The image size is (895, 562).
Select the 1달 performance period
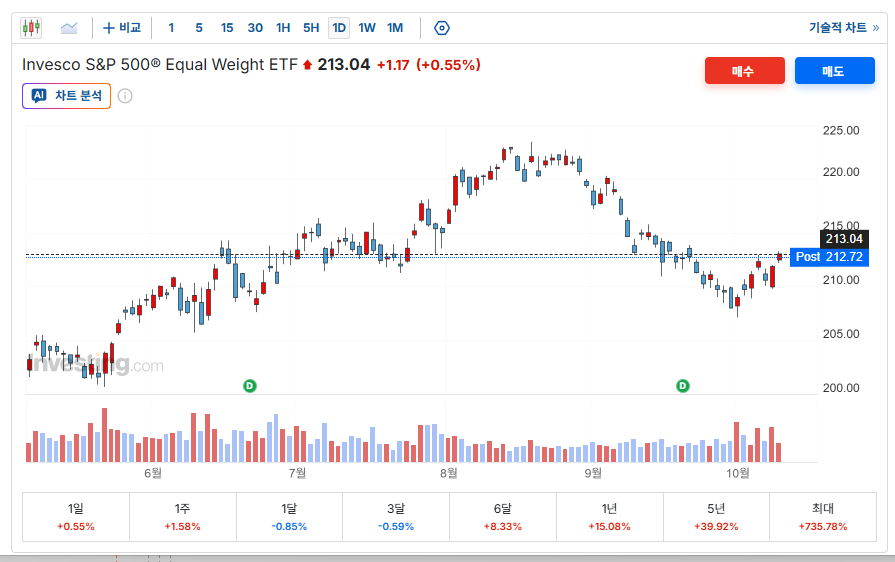pos(289,517)
